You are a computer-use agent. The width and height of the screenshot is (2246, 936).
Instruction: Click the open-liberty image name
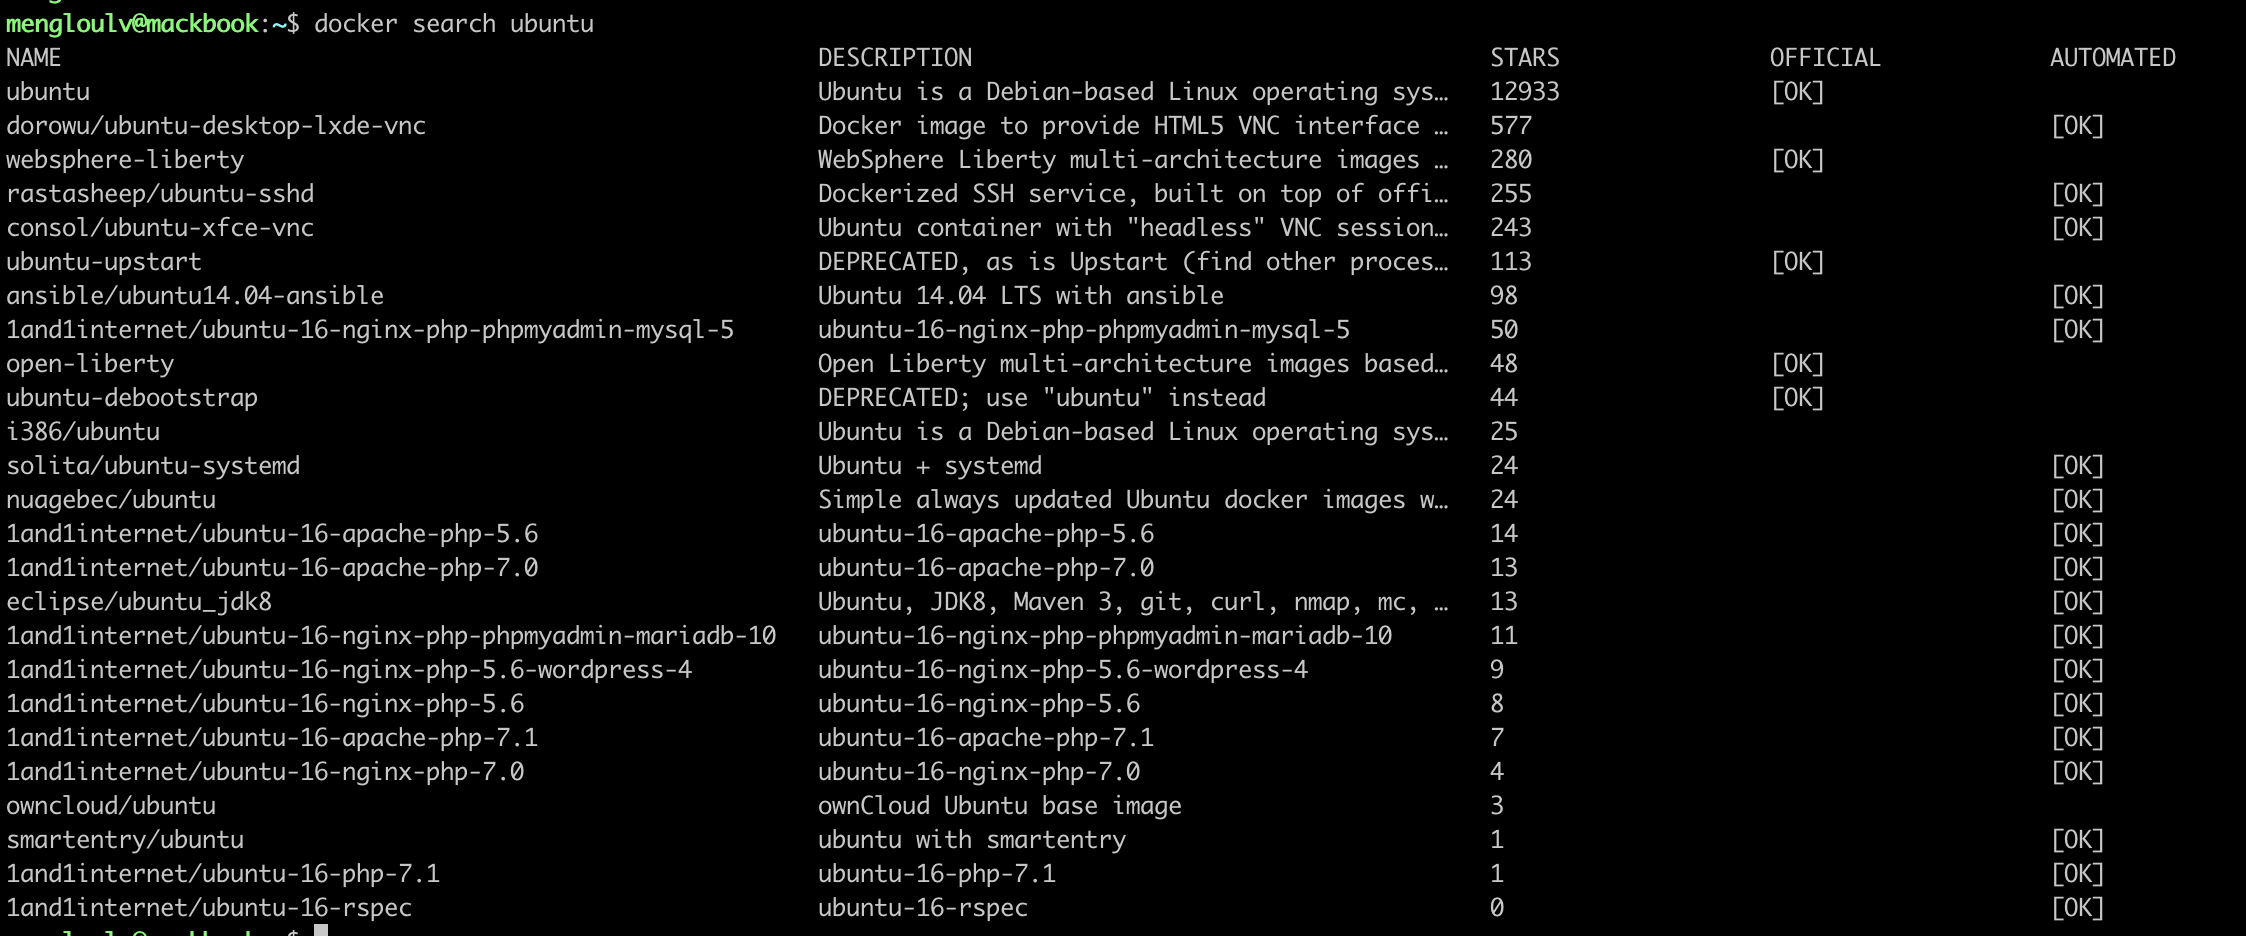(x=90, y=364)
